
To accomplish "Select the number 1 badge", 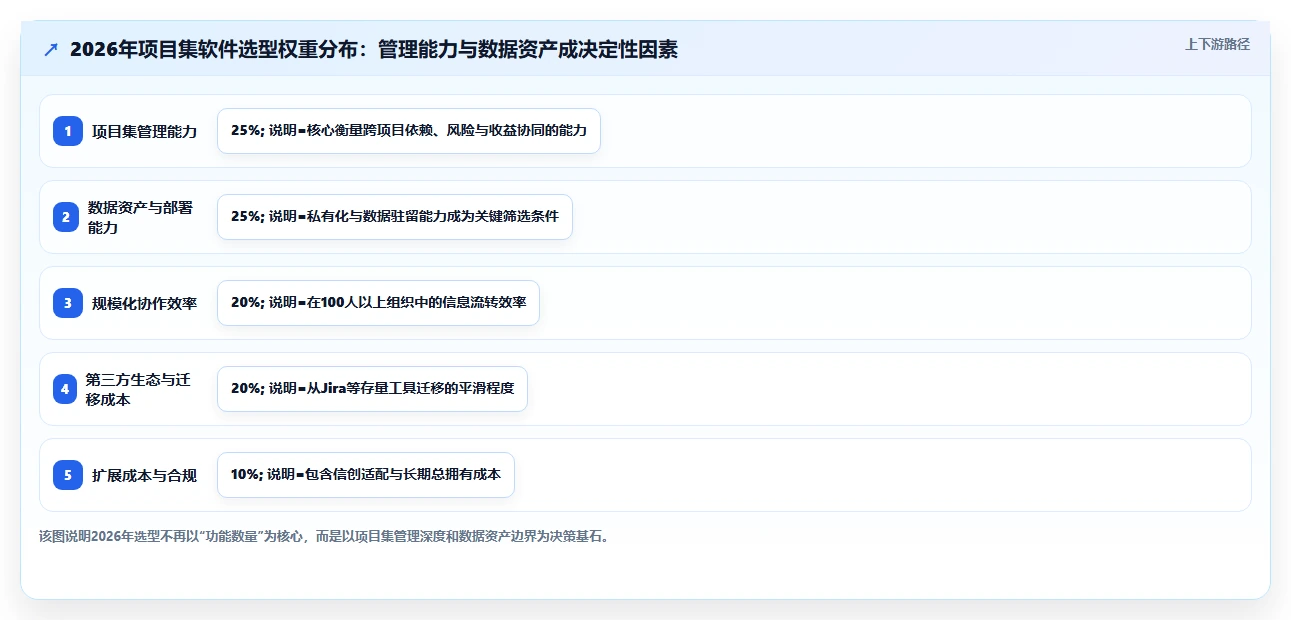I will point(68,131).
